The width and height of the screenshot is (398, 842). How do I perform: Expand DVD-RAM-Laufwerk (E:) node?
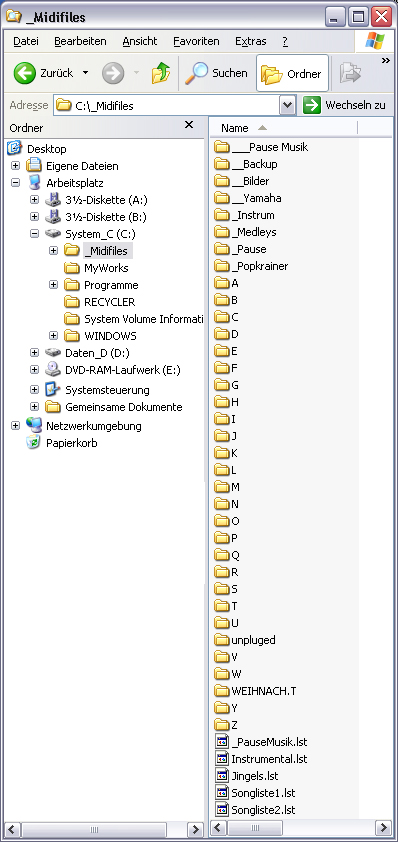click(x=35, y=370)
